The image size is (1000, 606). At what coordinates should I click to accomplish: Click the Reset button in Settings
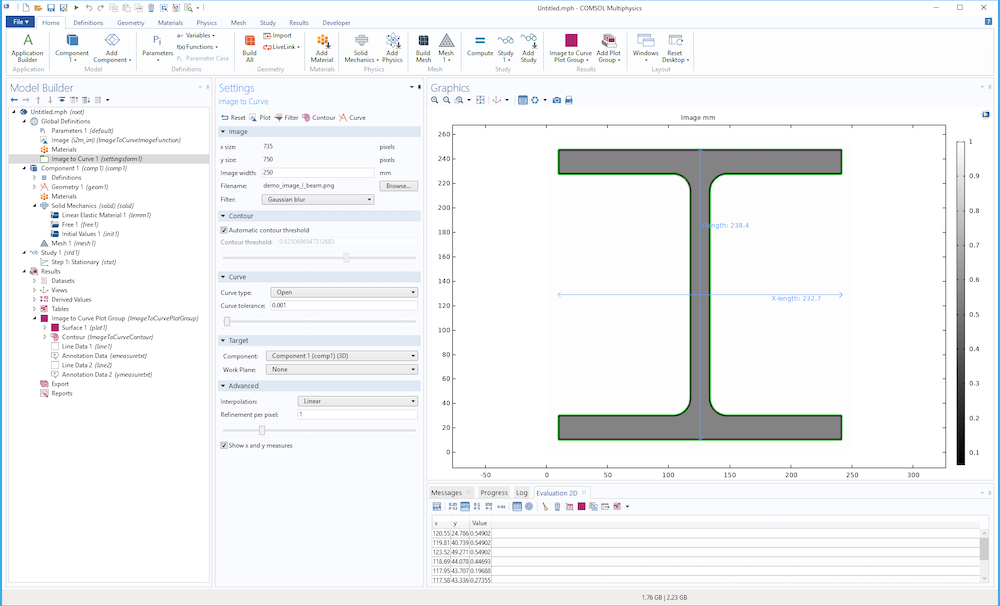(233, 117)
